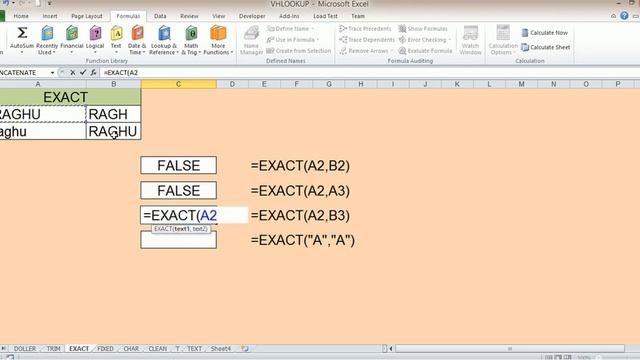Open the Watch Window
The height and width of the screenshot is (360, 640).
(470, 40)
